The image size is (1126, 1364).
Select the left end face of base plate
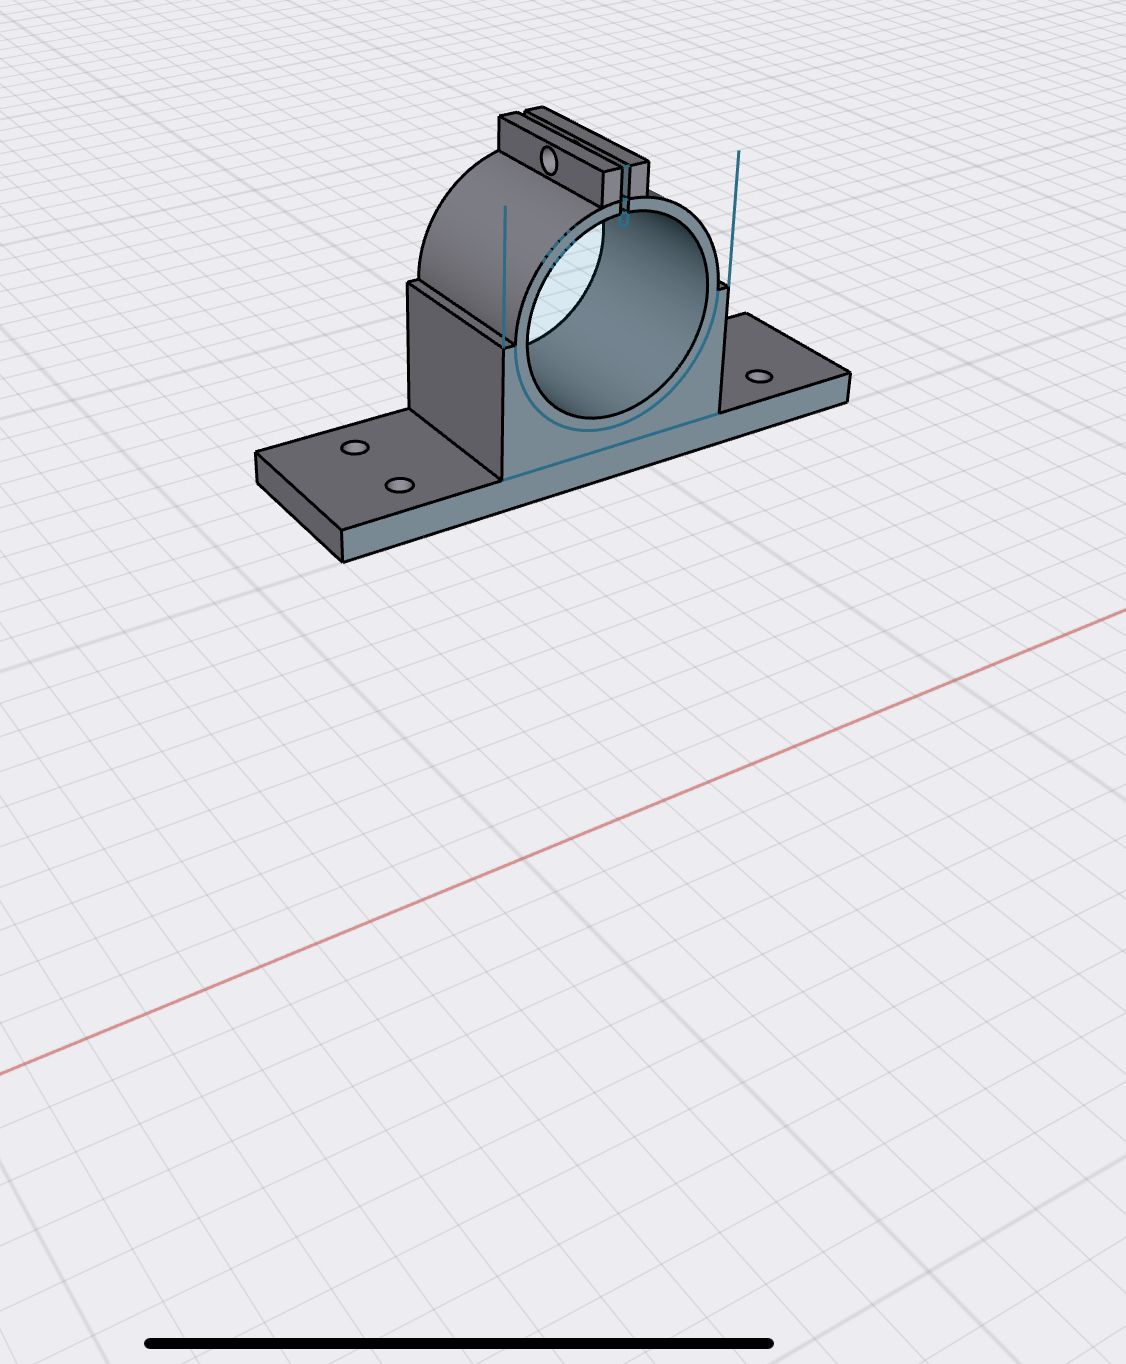(299, 507)
